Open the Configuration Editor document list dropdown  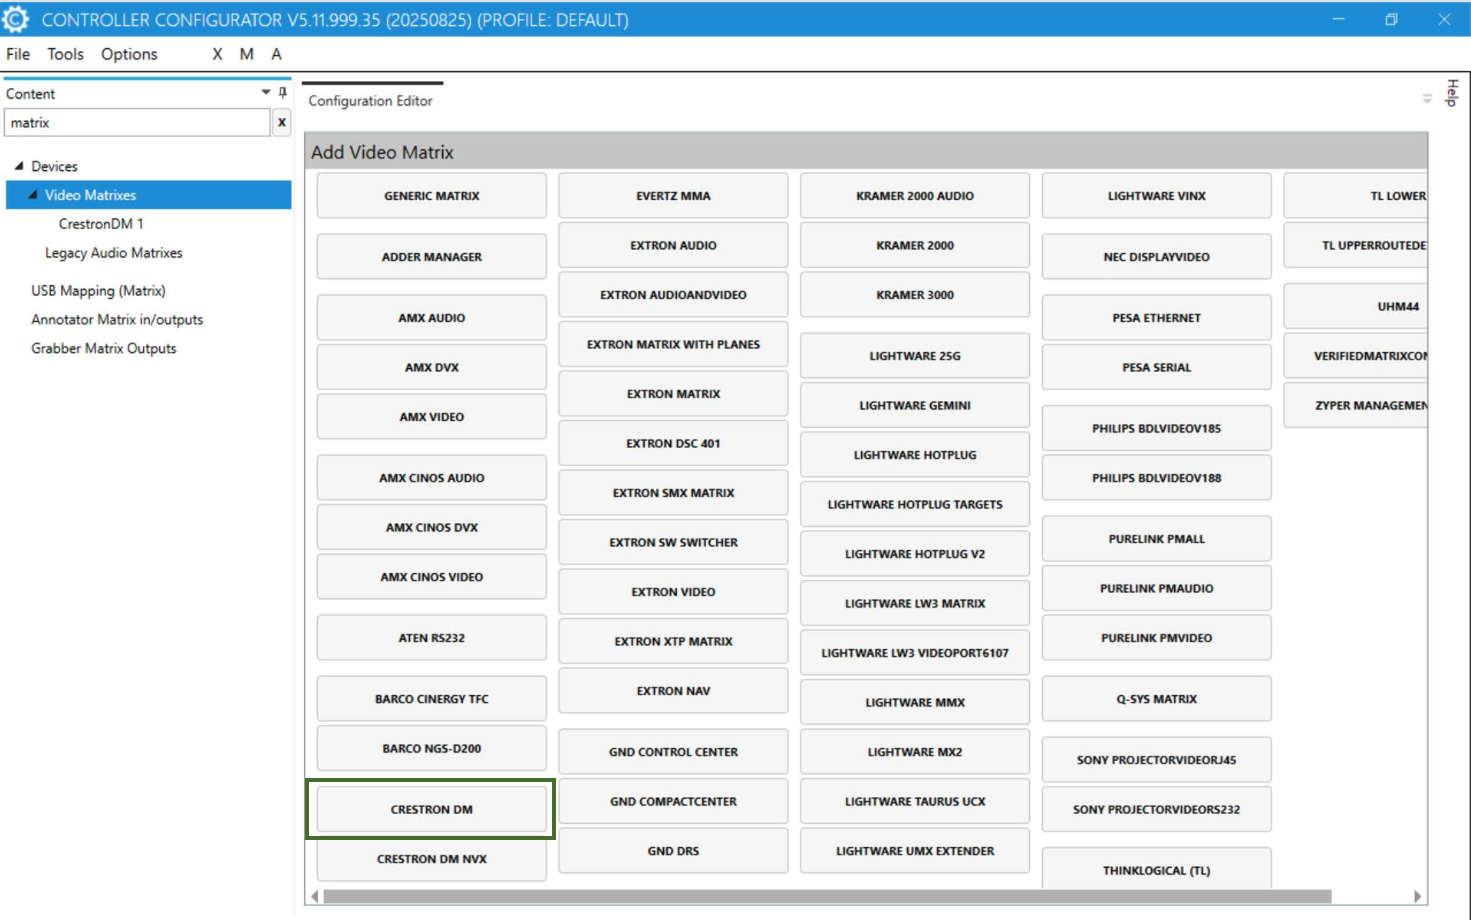click(x=1427, y=99)
